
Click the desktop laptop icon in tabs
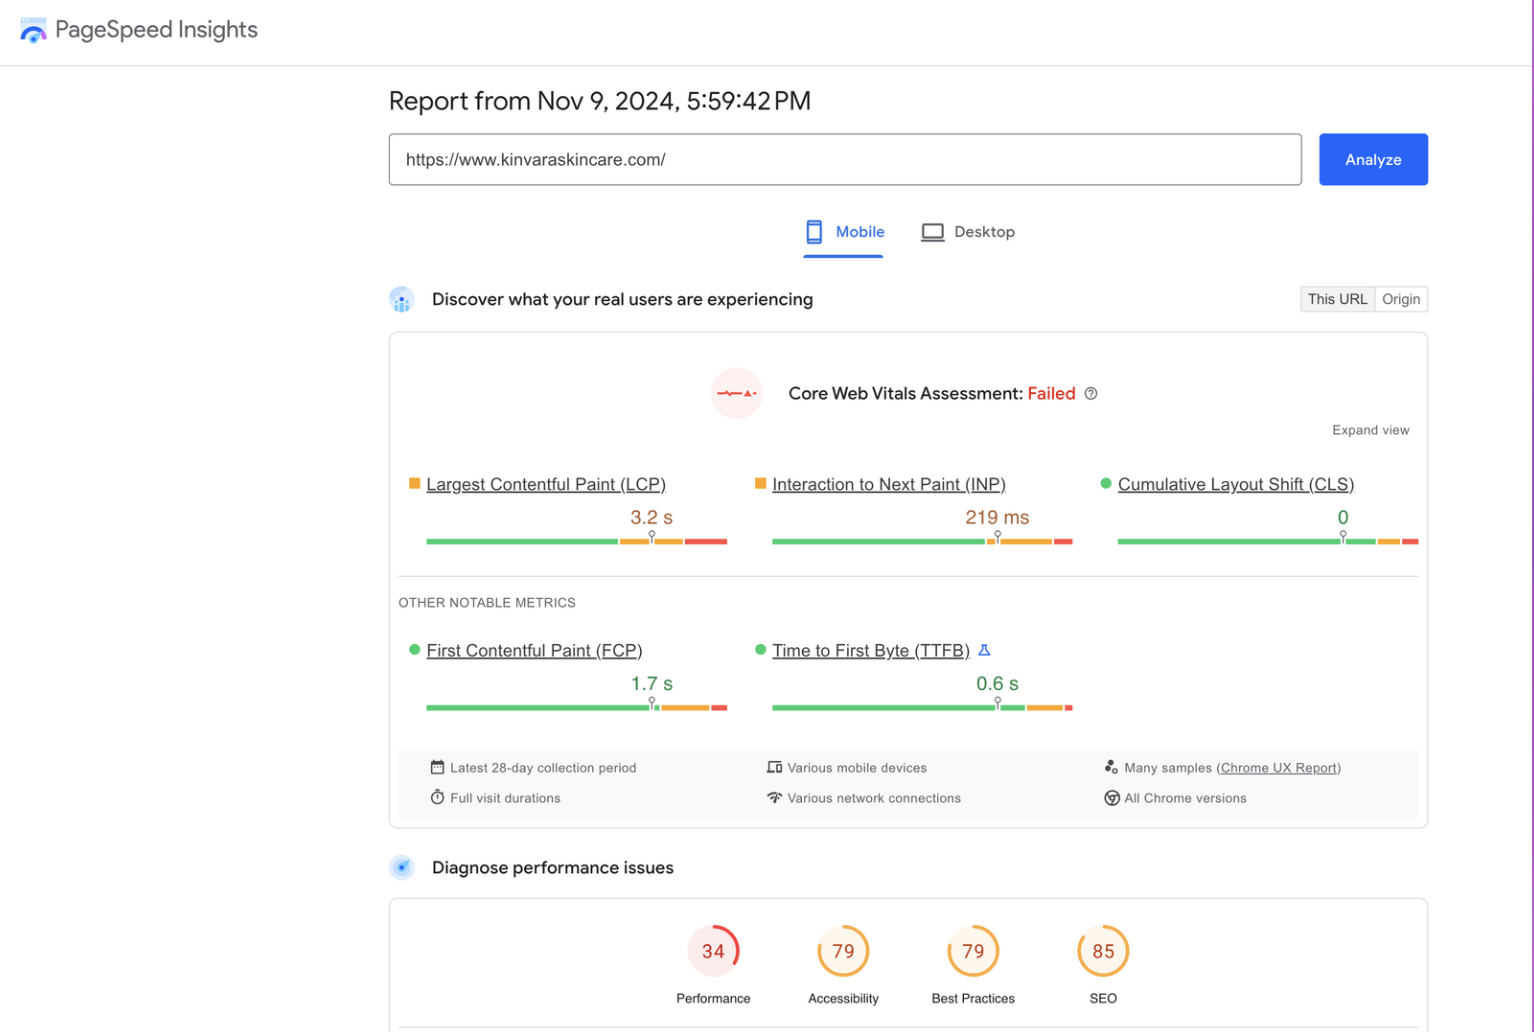tap(932, 232)
